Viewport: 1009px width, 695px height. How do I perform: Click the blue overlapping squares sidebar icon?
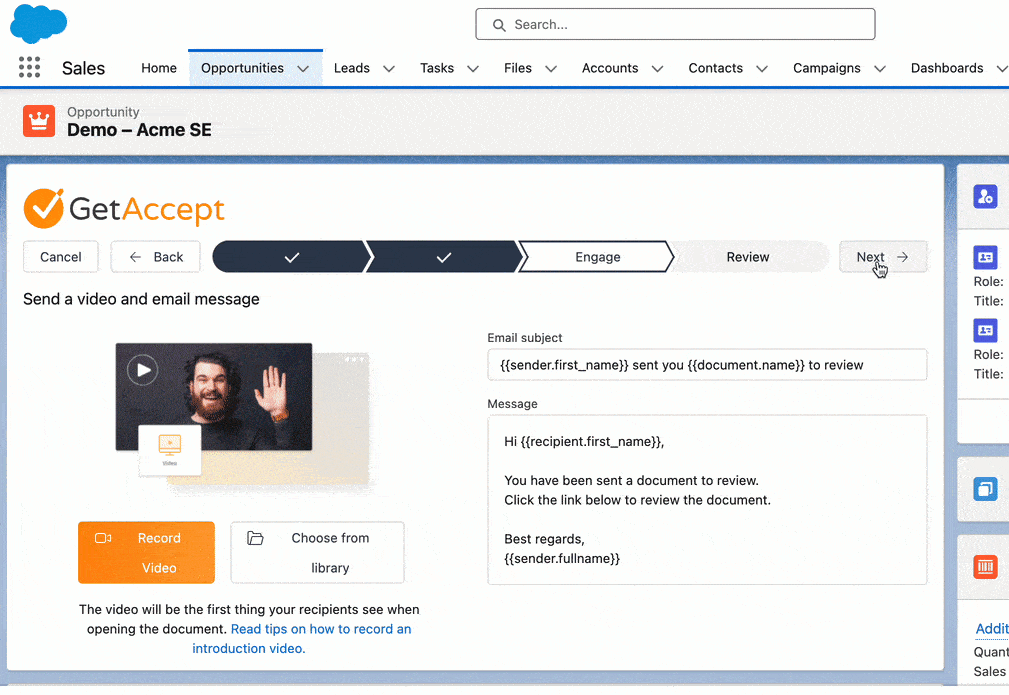pyautogui.click(x=985, y=489)
